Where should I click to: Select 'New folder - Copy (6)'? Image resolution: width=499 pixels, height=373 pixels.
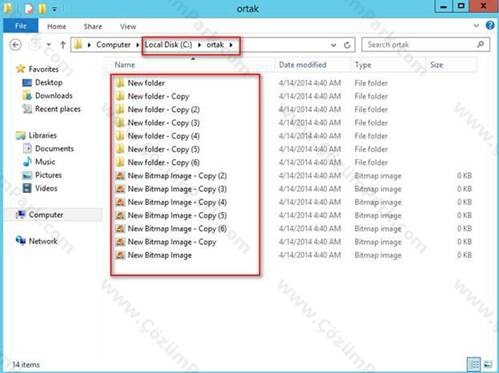164,162
